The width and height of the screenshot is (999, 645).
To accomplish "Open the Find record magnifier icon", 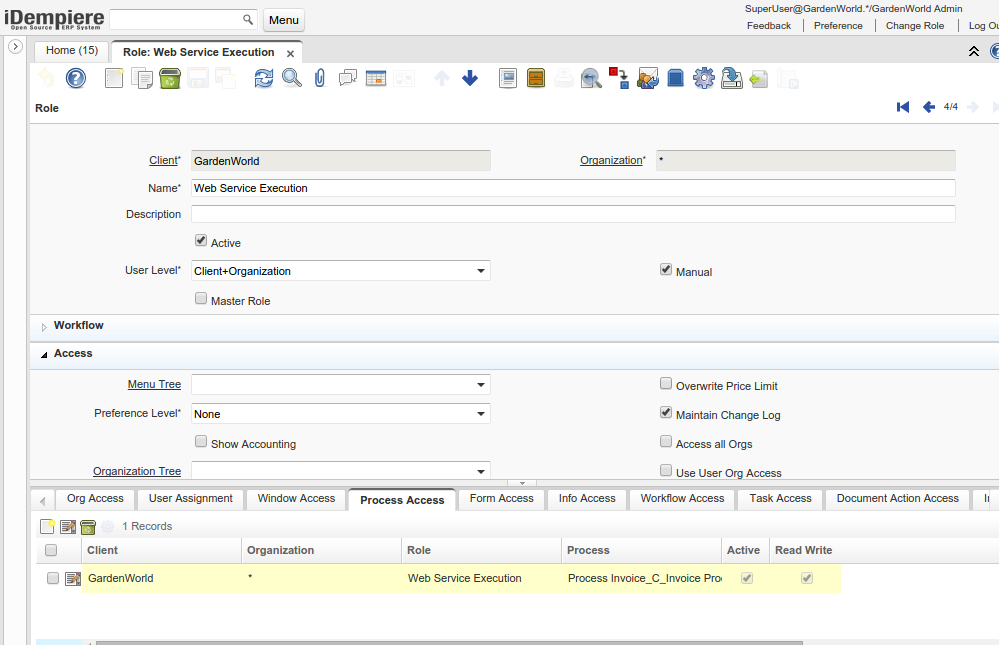I will (x=291, y=78).
